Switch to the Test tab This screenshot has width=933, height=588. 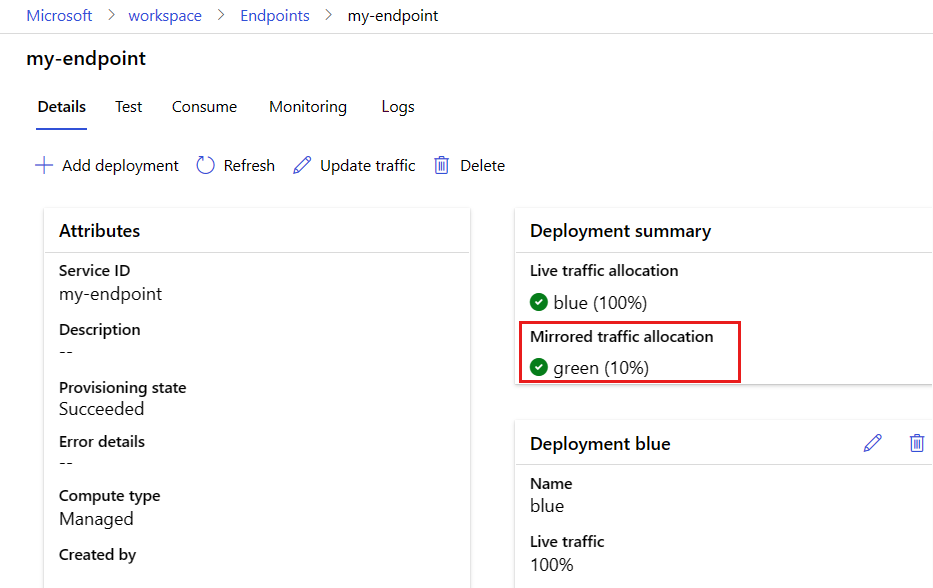[x=128, y=107]
